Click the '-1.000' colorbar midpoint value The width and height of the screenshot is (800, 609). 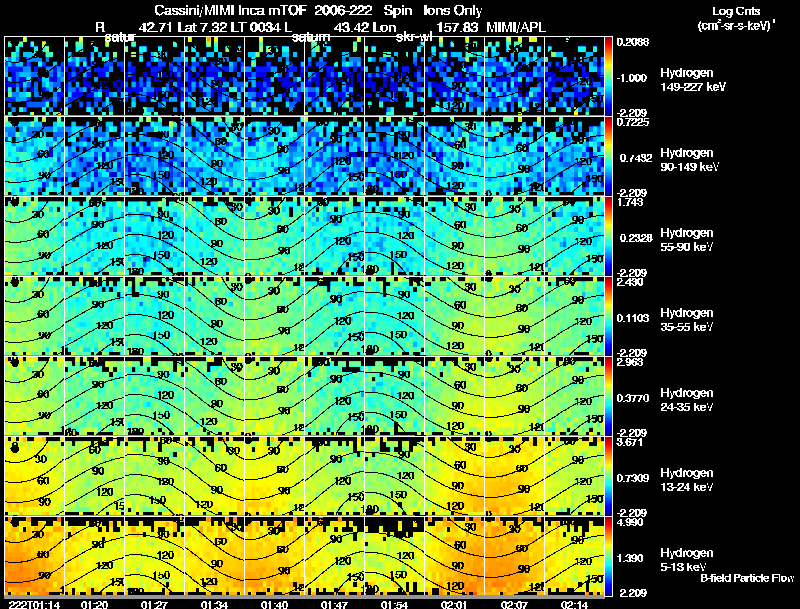632,78
